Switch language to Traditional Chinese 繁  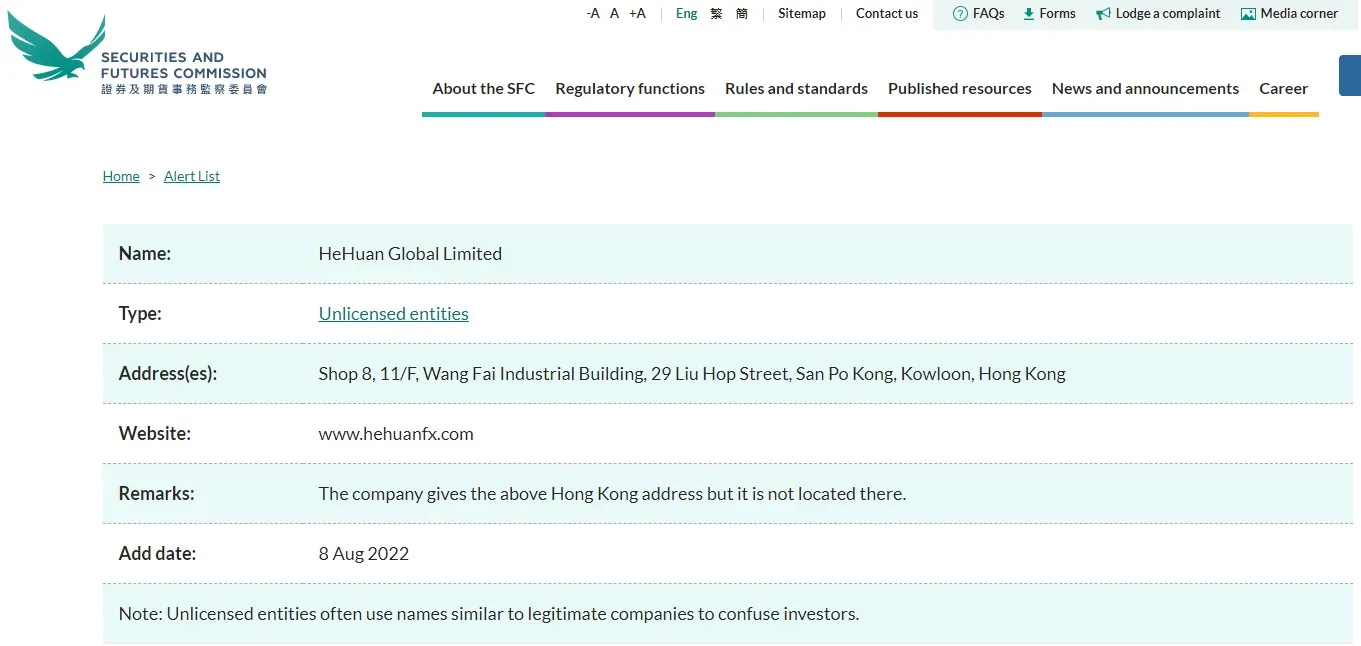click(717, 14)
